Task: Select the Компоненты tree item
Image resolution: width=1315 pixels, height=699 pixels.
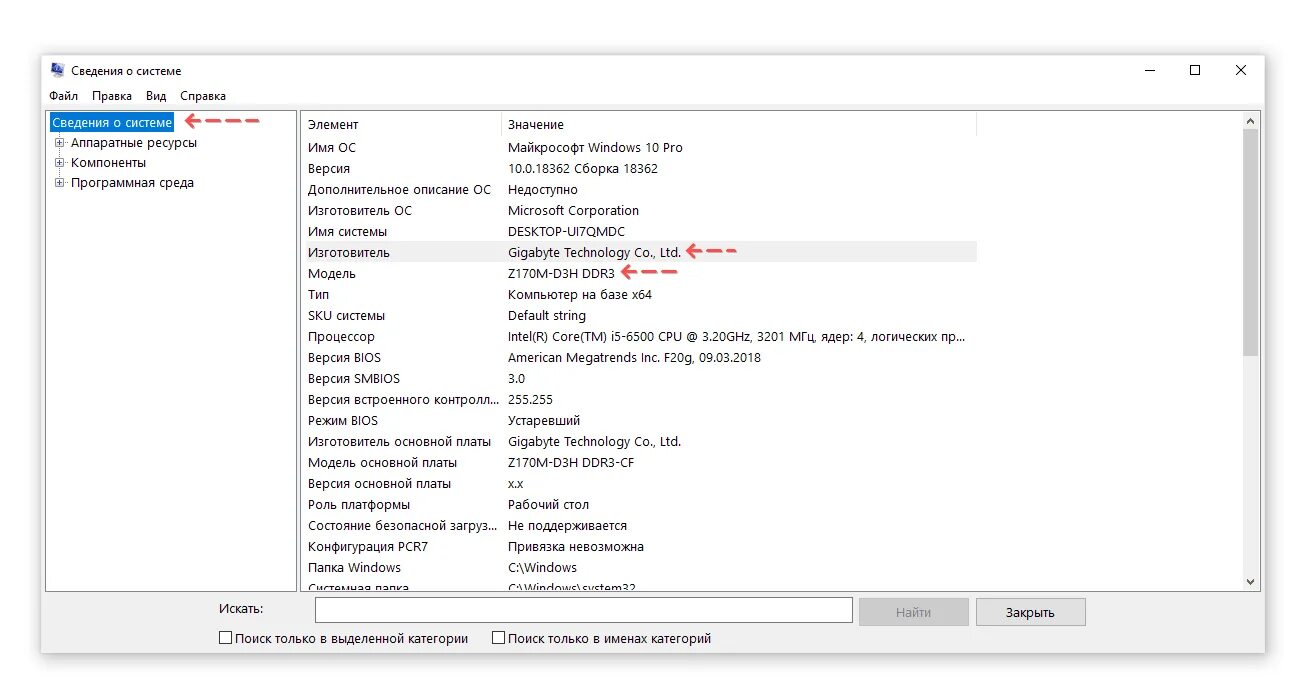Action: (x=108, y=162)
